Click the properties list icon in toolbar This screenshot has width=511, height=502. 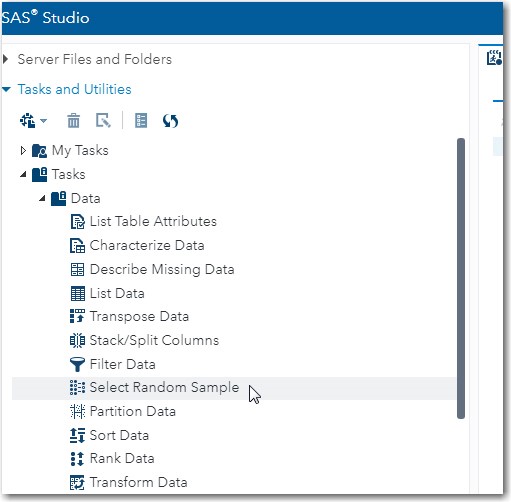coord(141,121)
